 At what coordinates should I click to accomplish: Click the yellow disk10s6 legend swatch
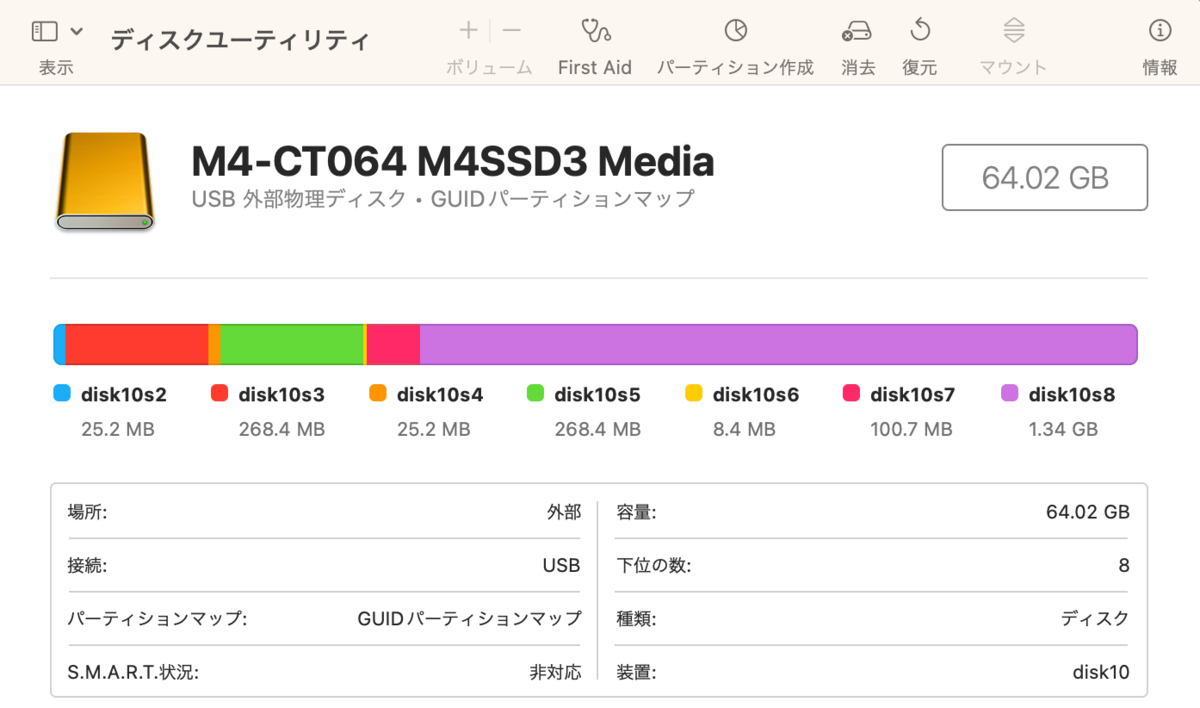(x=693, y=393)
